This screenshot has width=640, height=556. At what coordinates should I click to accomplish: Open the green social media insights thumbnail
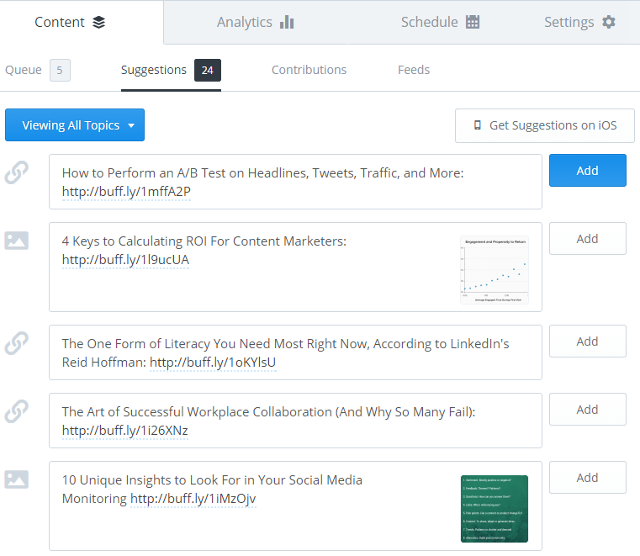[494, 508]
